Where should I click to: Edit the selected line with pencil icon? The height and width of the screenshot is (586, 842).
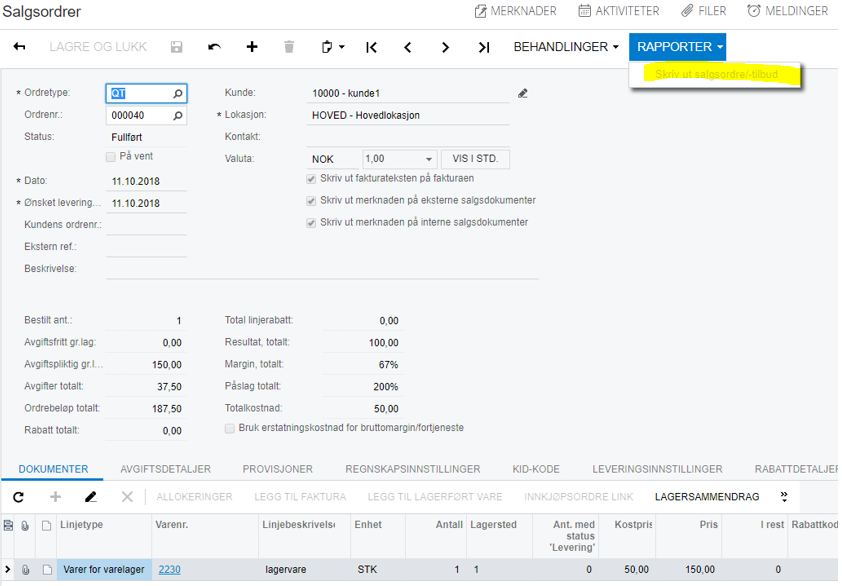91,497
